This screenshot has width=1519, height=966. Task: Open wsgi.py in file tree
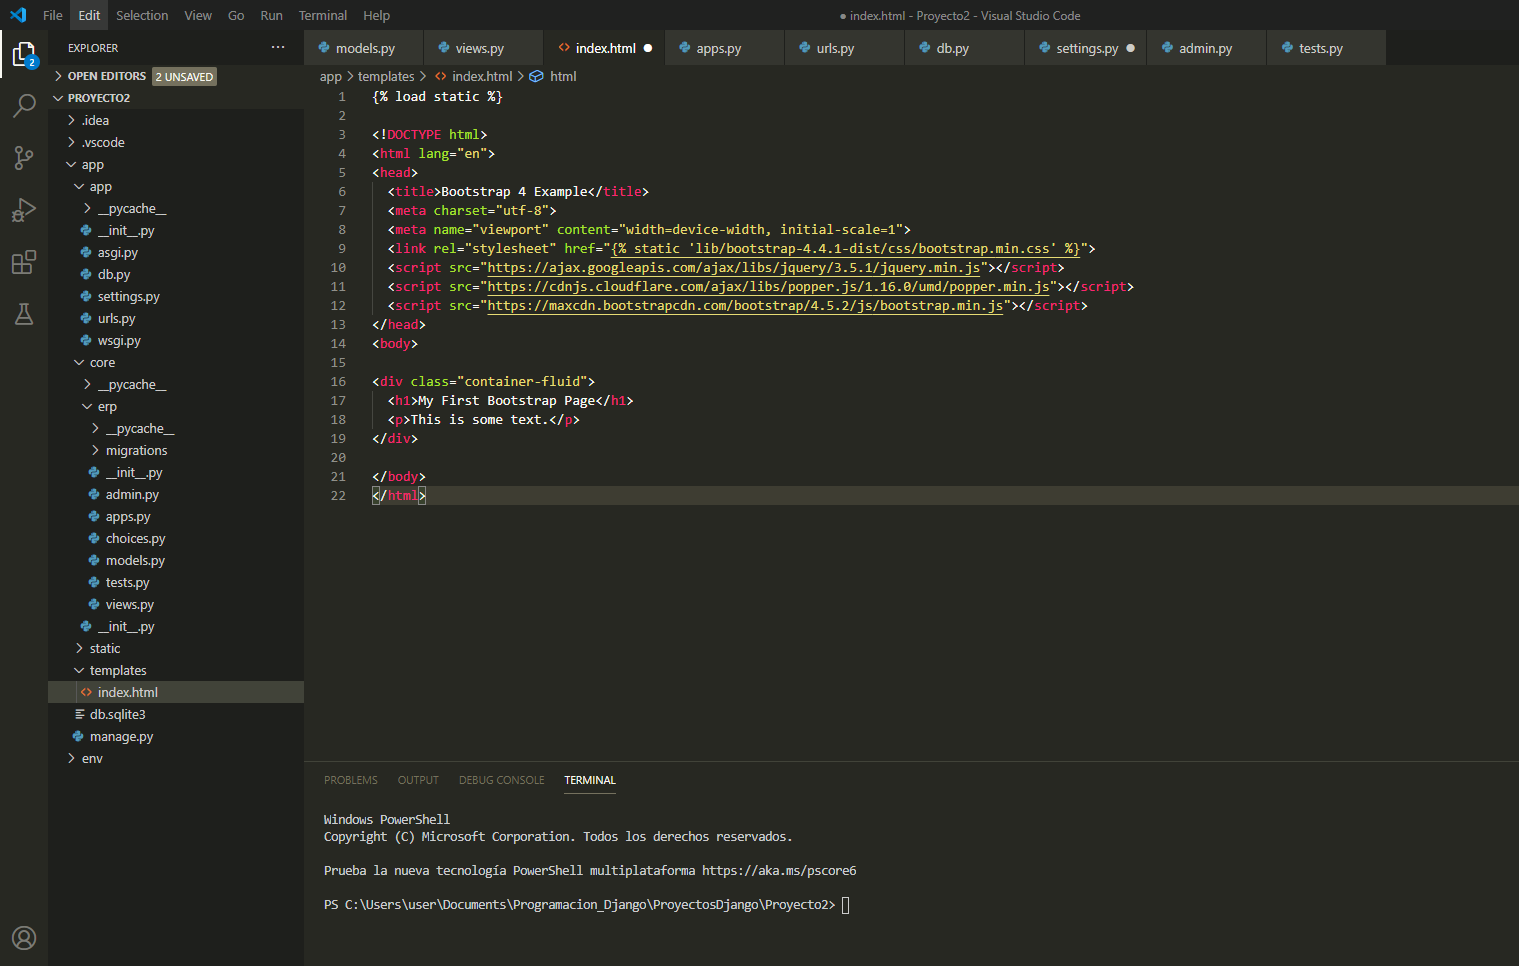tap(176, 340)
